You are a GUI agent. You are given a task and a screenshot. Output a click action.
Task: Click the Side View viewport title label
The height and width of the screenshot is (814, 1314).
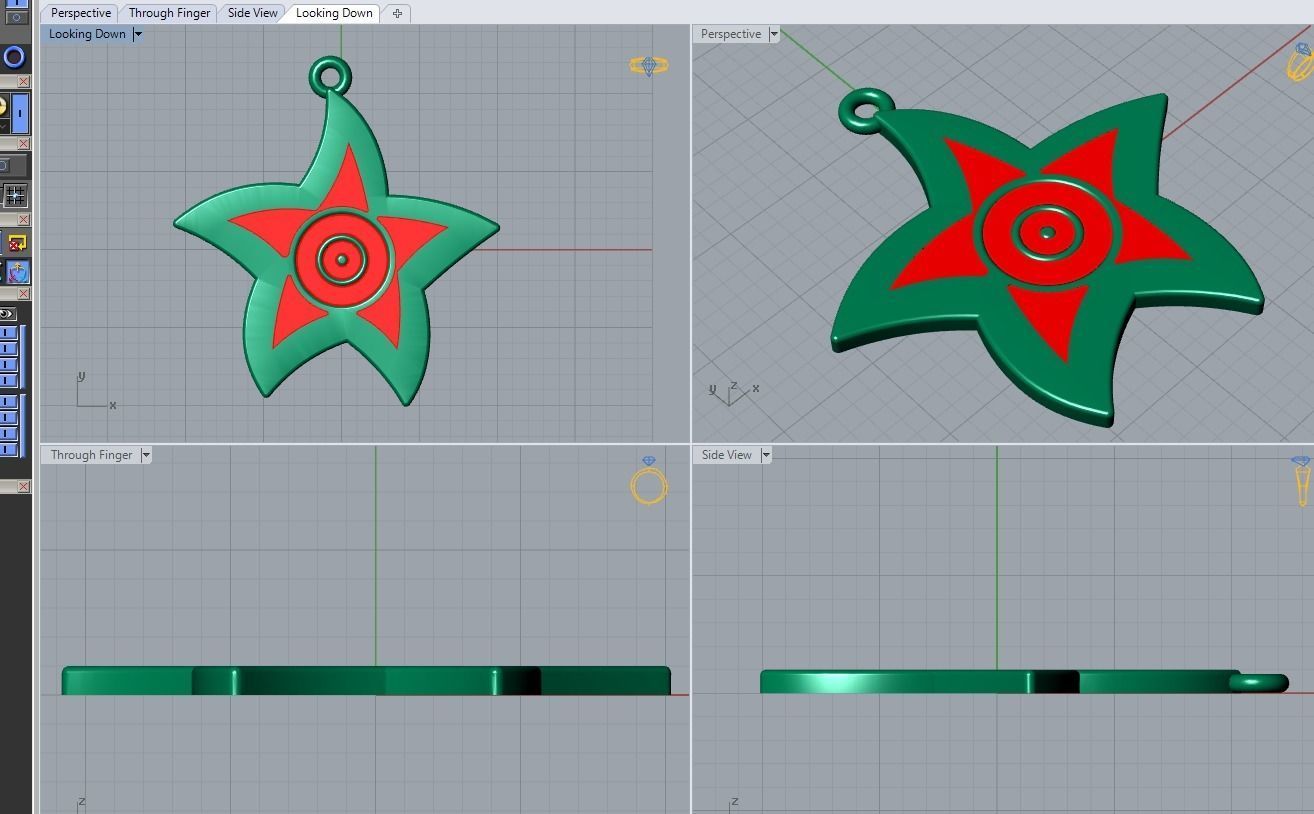pos(727,455)
